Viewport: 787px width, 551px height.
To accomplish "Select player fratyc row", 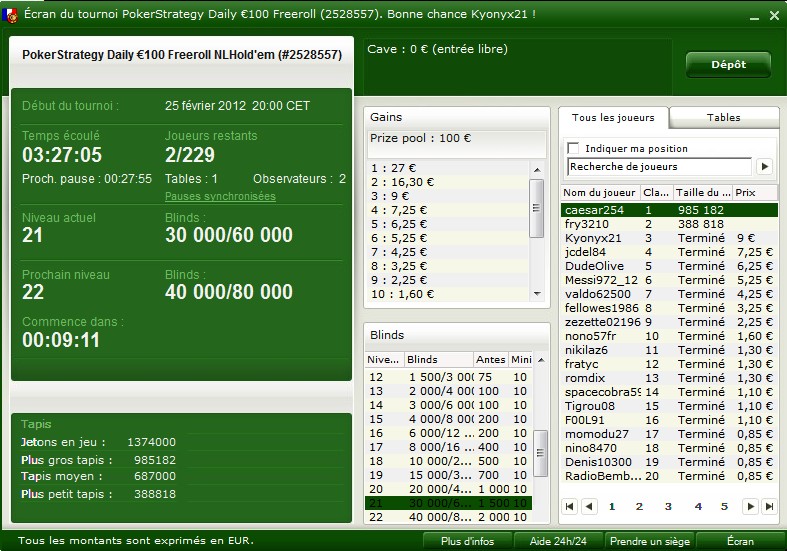I will (x=669, y=364).
